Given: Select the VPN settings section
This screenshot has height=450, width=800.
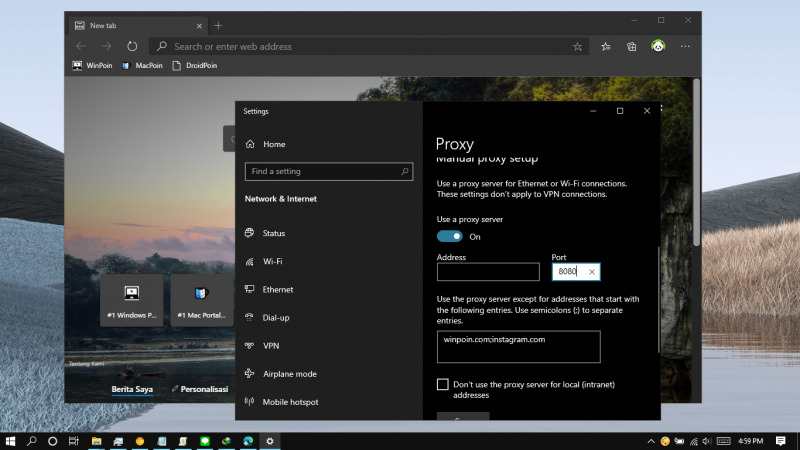Looking at the screenshot, I should [x=270, y=345].
